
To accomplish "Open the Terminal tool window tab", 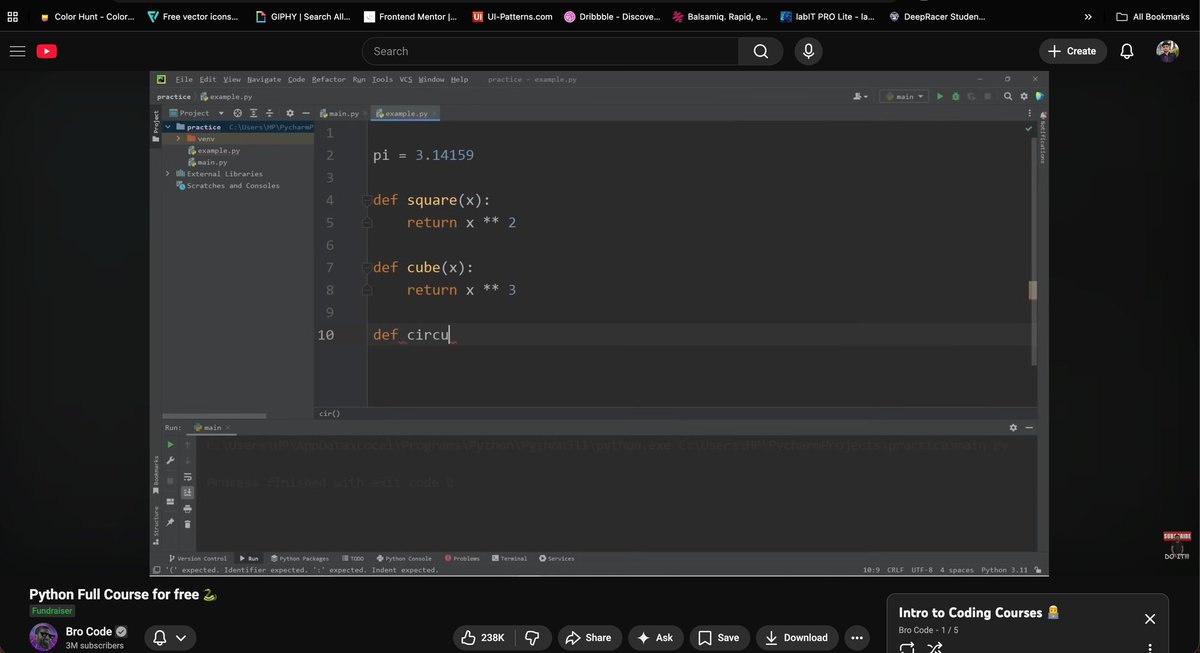I will coord(509,558).
